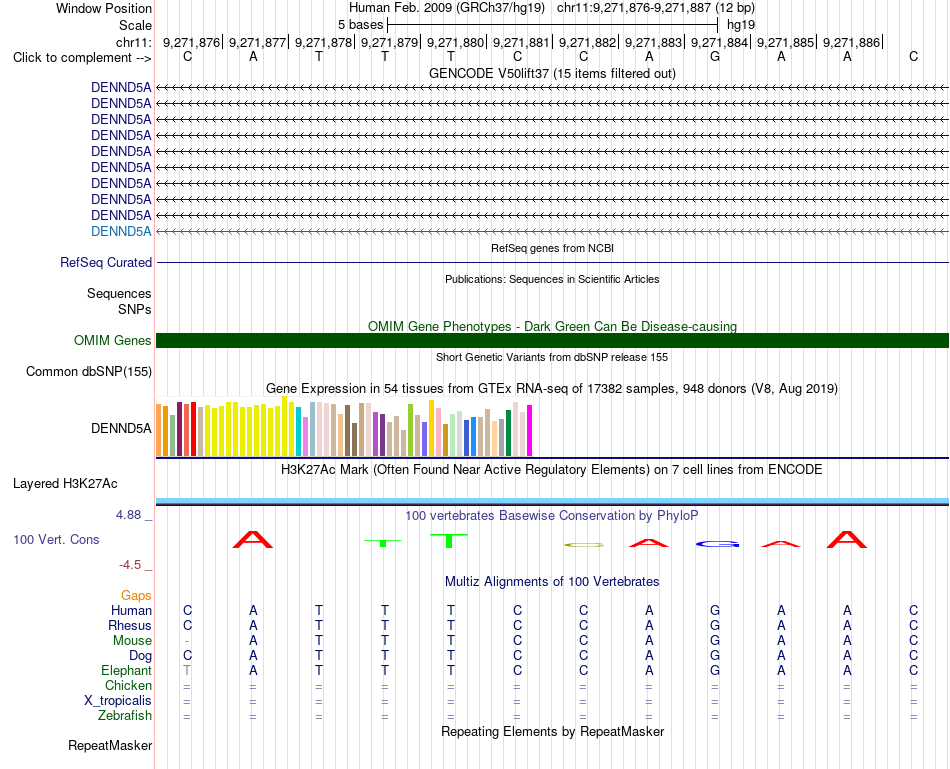Click the Chicken species label
The height and width of the screenshot is (769, 950).
pyautogui.click(x=128, y=685)
